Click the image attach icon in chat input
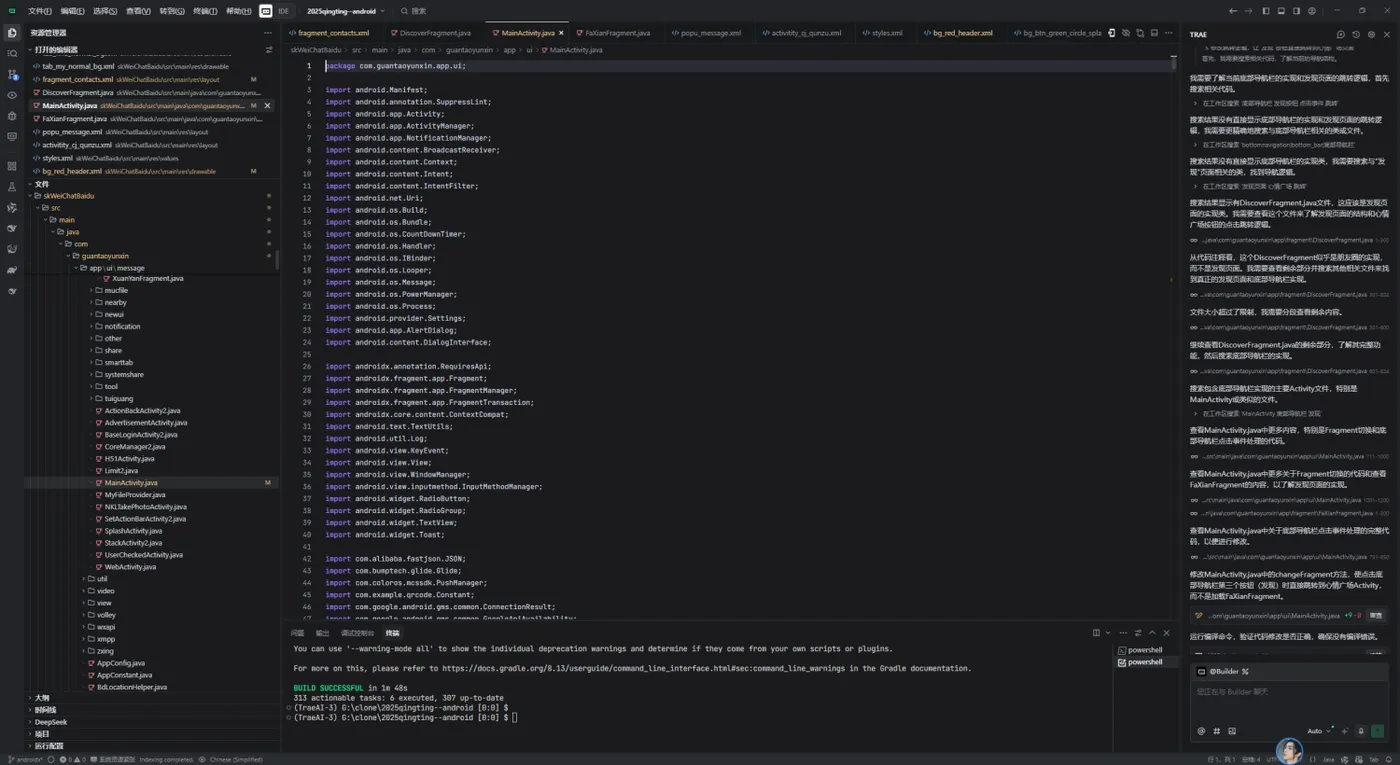The height and width of the screenshot is (765, 1400). point(1232,731)
